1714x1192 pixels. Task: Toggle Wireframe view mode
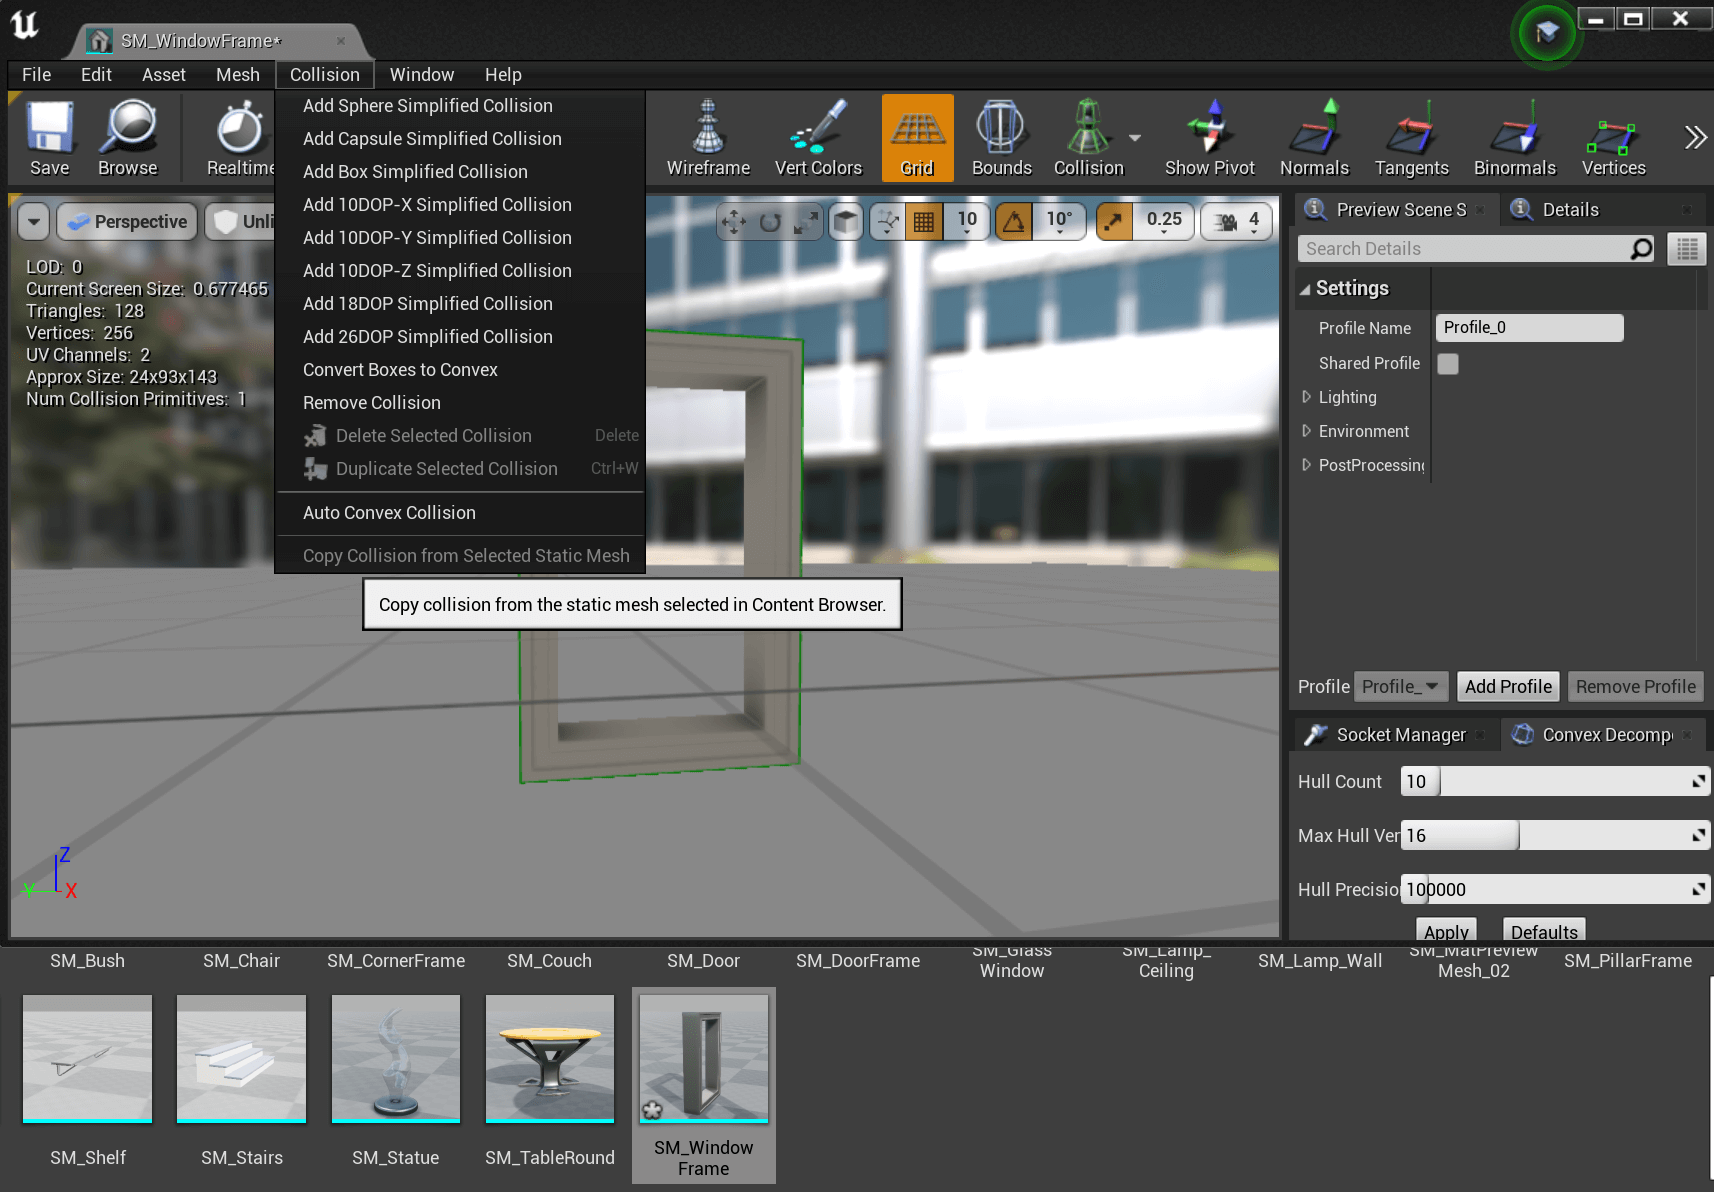(708, 138)
